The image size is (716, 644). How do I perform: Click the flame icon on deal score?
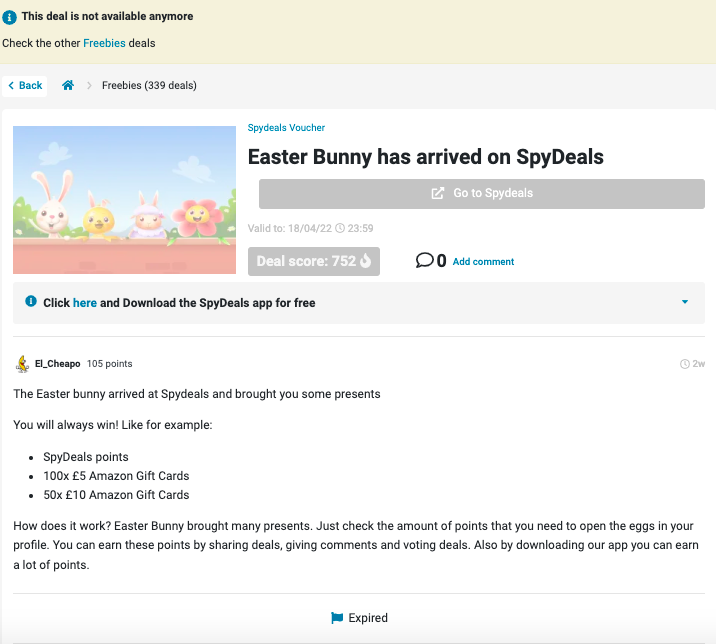[x=365, y=261]
